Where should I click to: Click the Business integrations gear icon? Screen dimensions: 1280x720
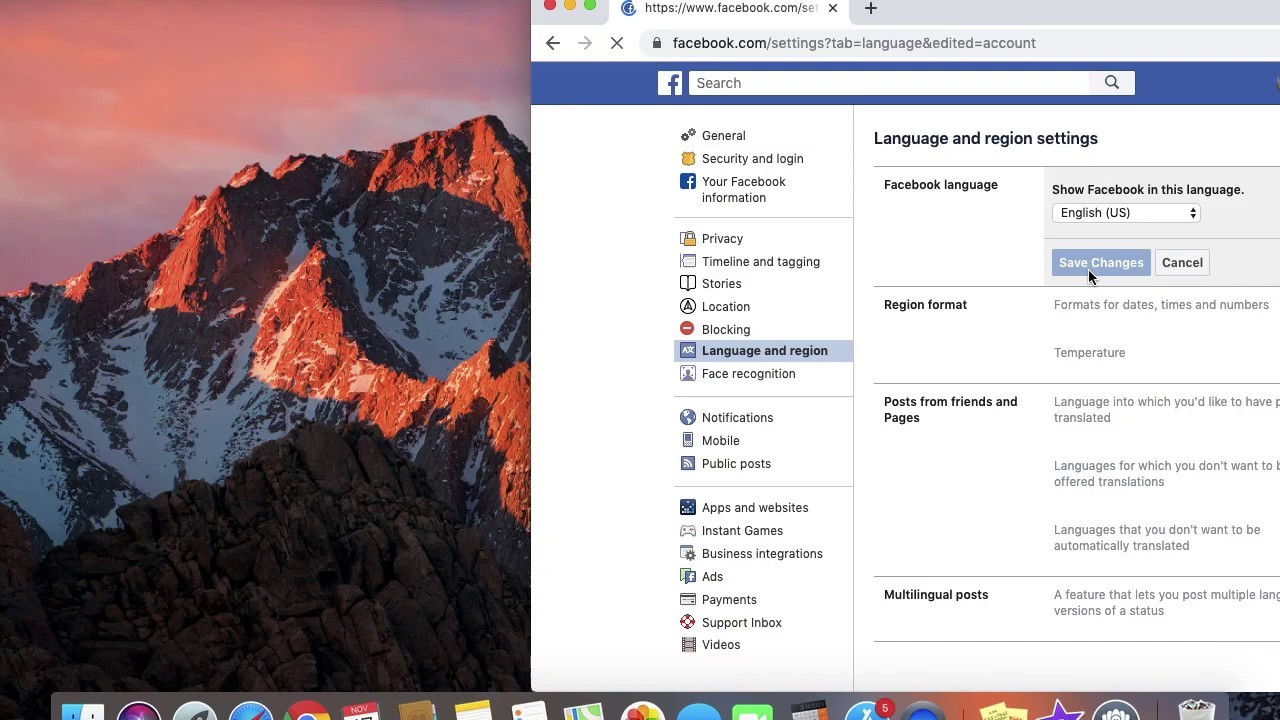pos(688,553)
